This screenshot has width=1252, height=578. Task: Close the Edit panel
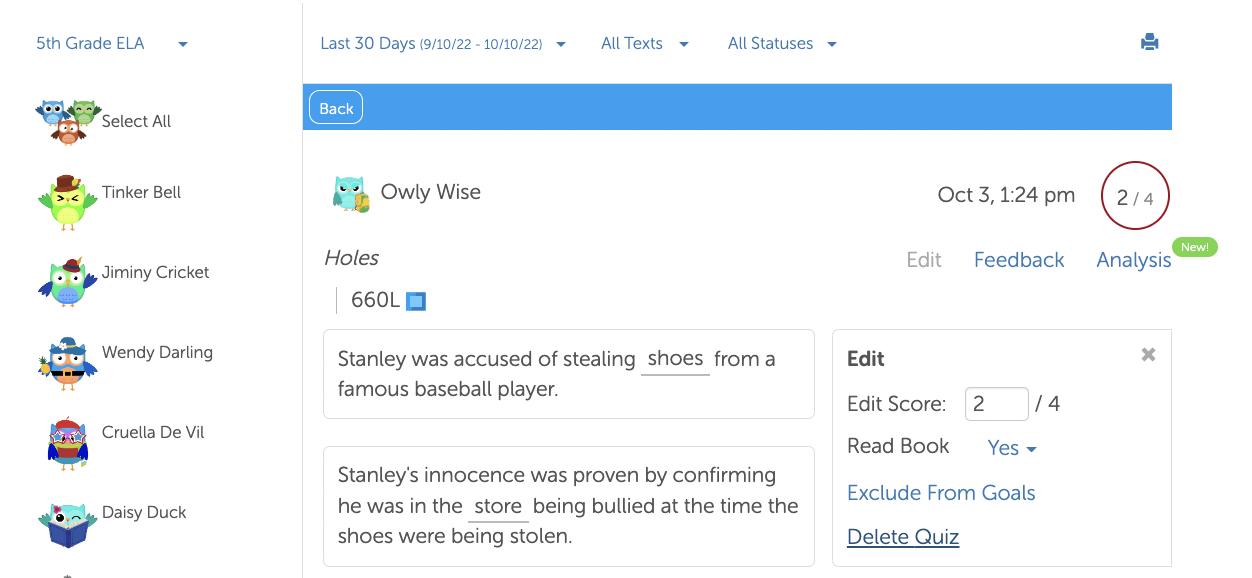pos(1148,355)
